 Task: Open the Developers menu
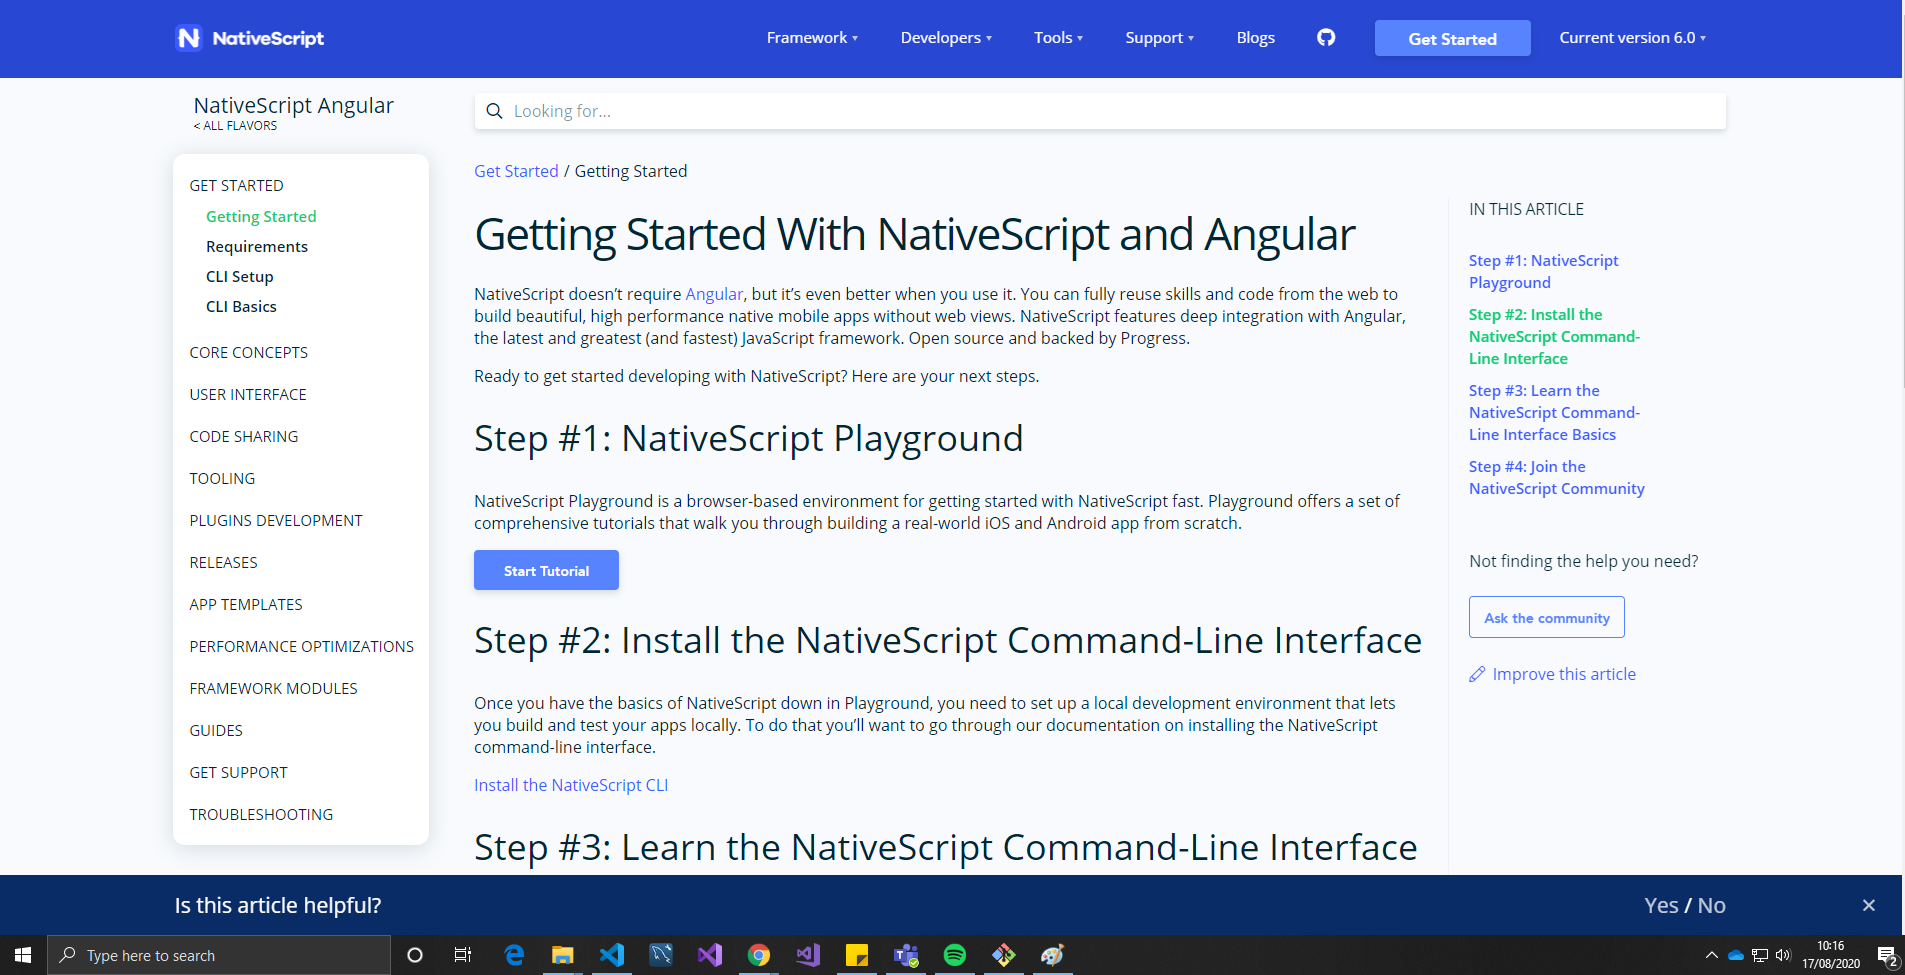pyautogui.click(x=944, y=37)
